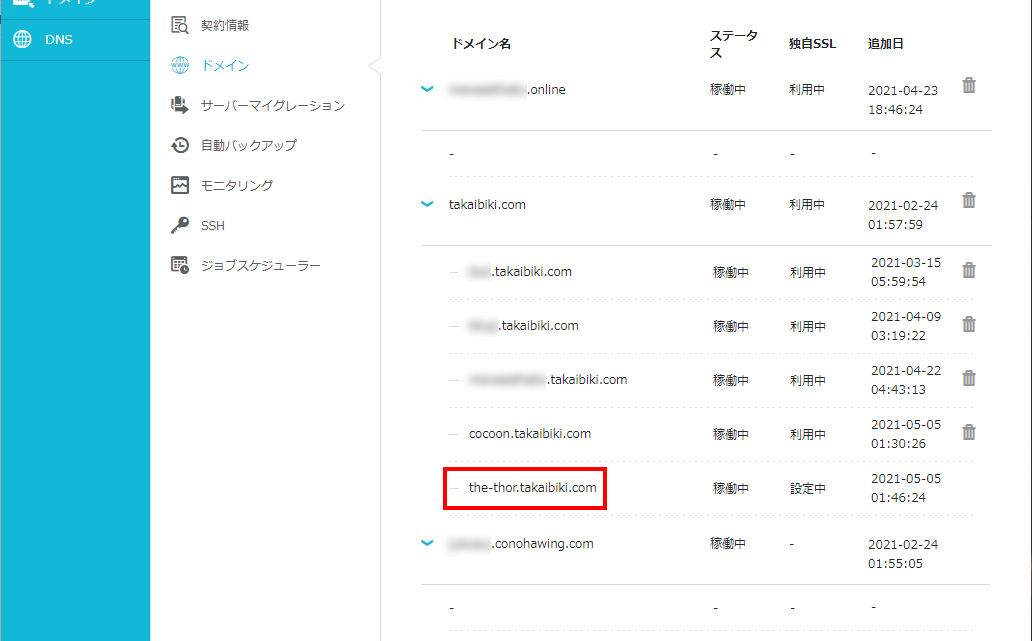1032x641 pixels.
Task: Delete cocoon.takaibiki.com via trash icon
Action: (x=969, y=432)
